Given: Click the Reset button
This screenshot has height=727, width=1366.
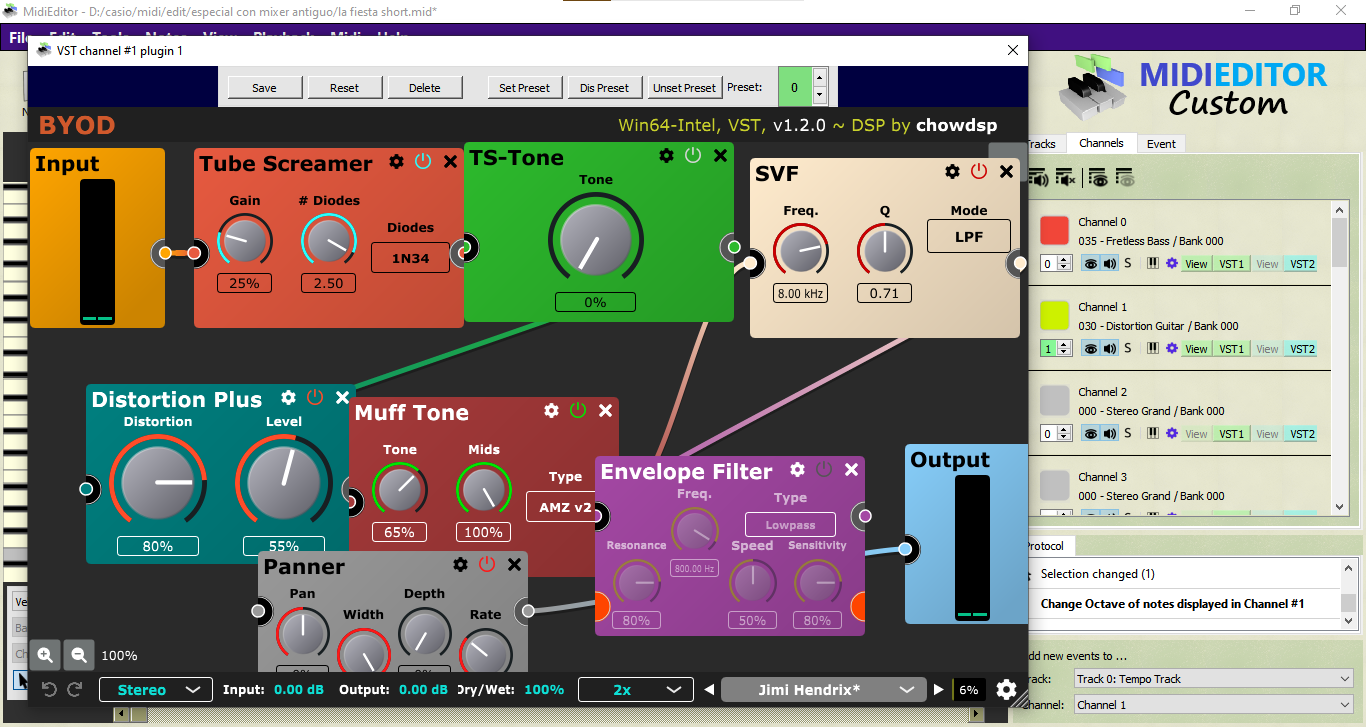Looking at the screenshot, I should (x=344, y=88).
